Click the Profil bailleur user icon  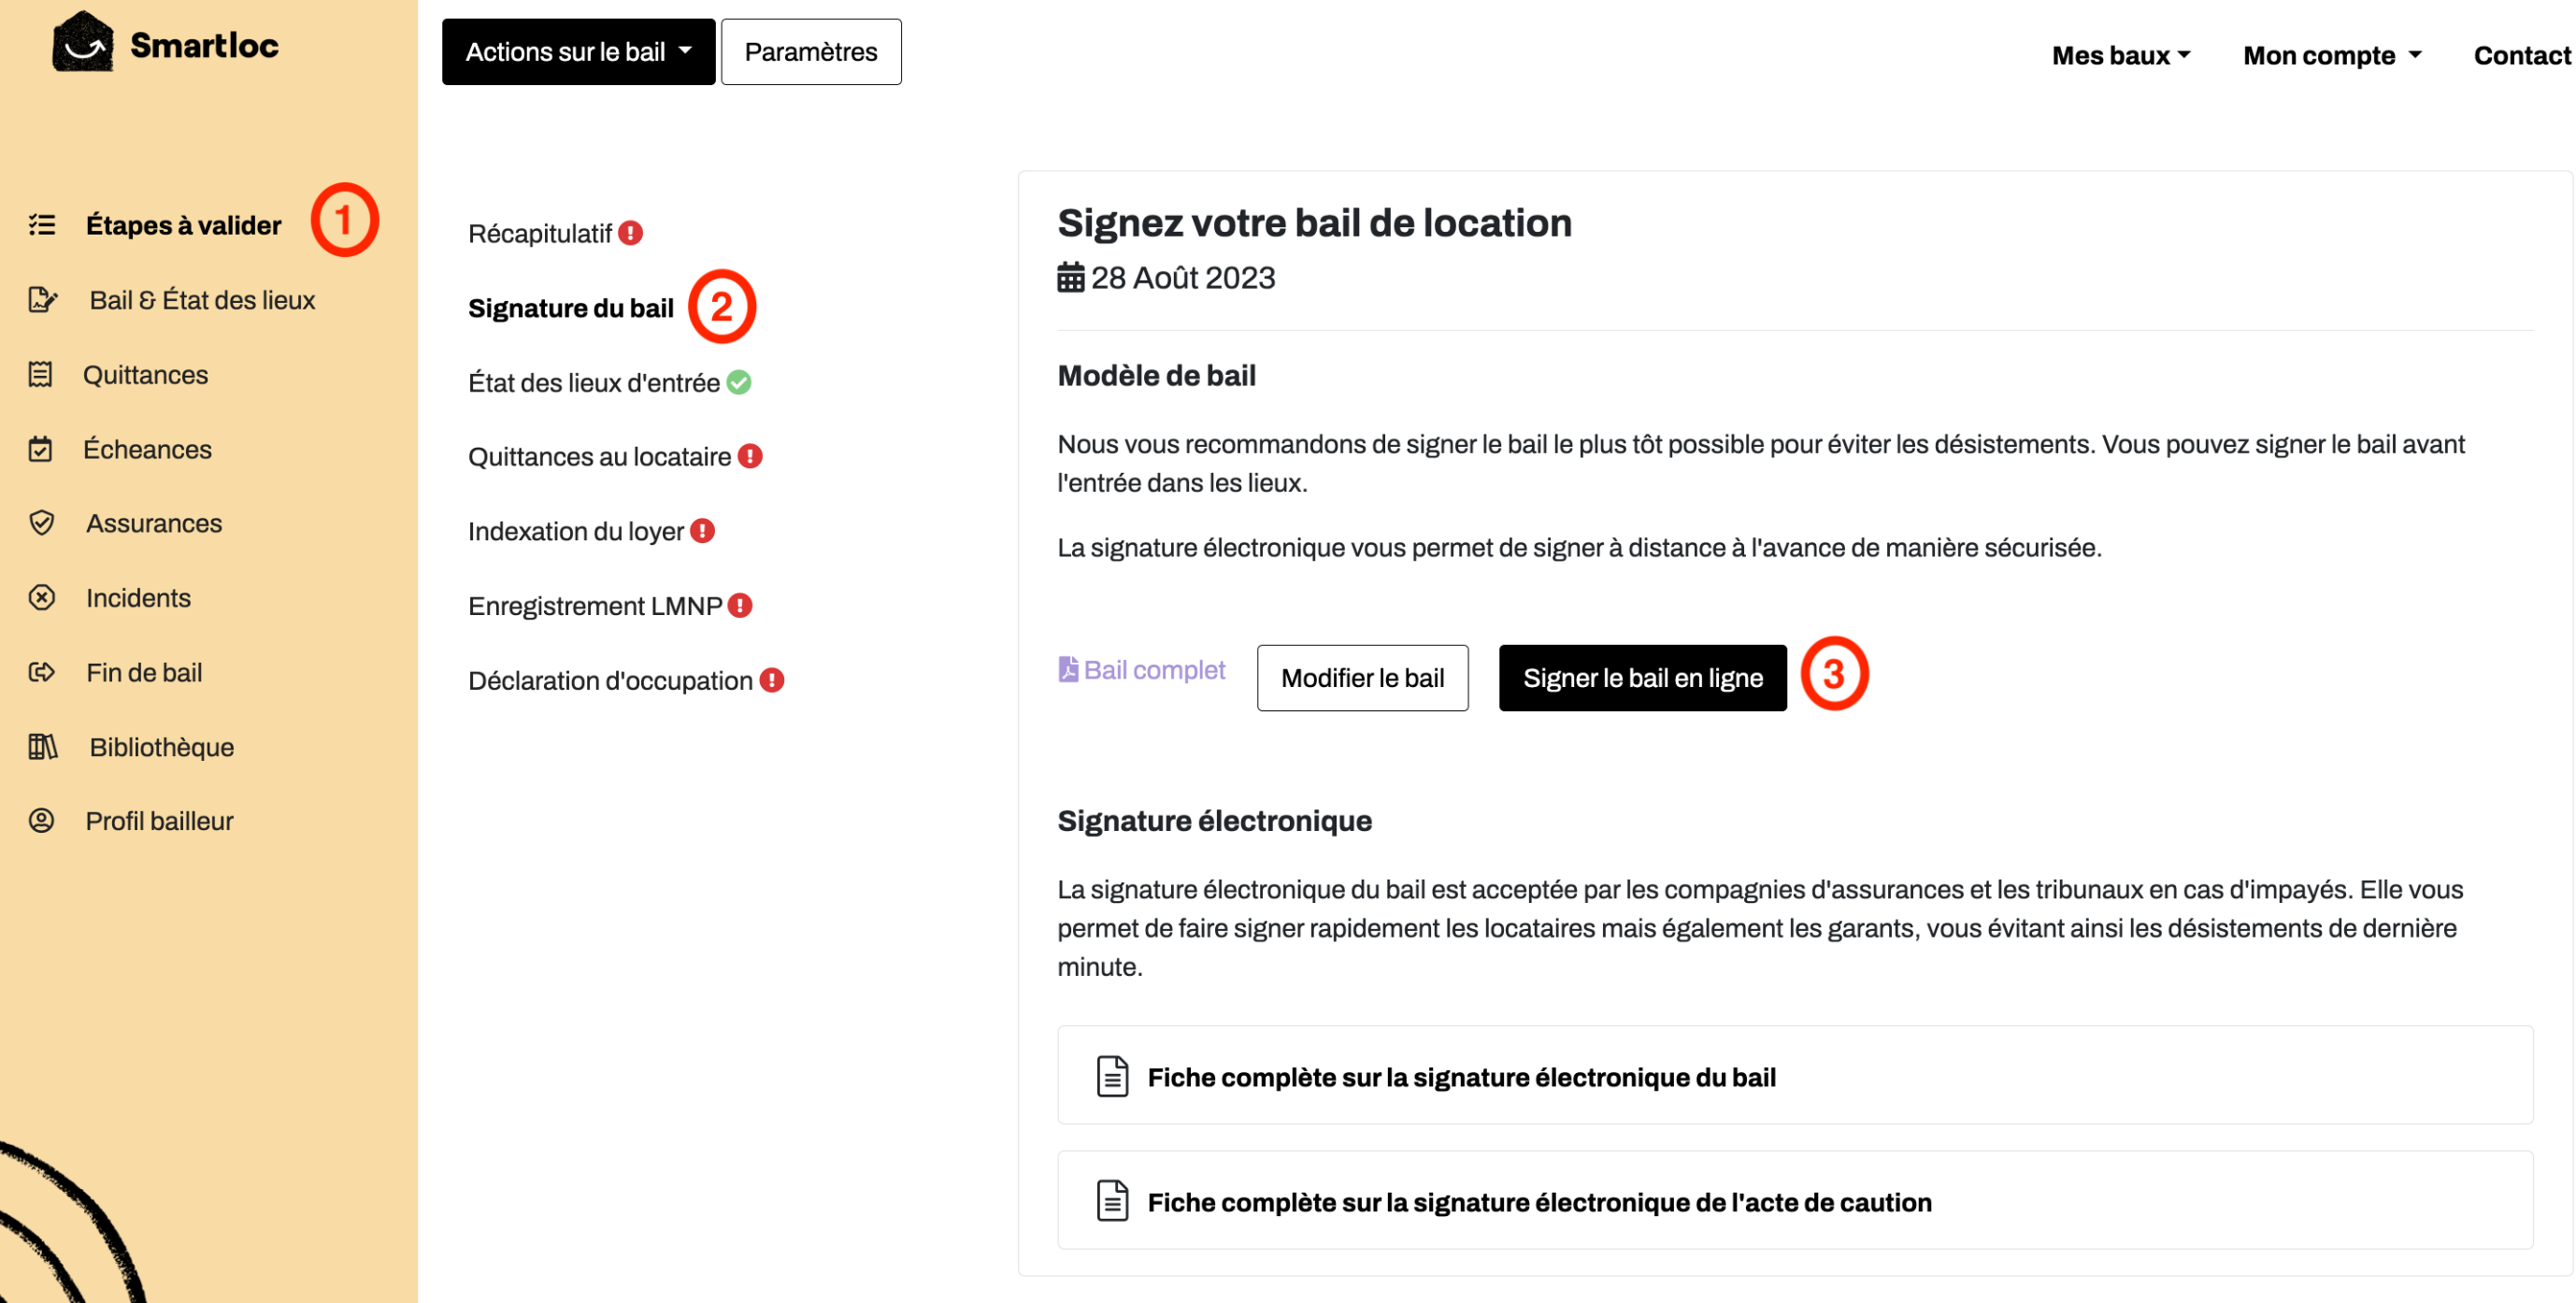tap(42, 821)
